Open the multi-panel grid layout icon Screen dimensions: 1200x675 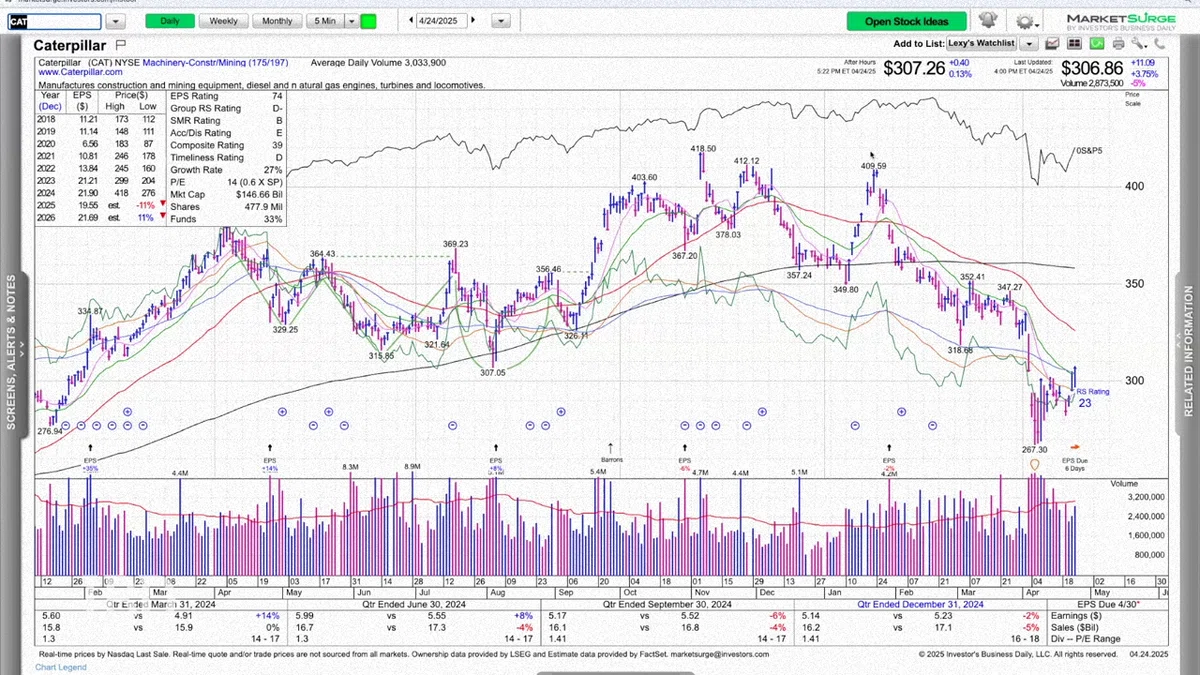1074,43
